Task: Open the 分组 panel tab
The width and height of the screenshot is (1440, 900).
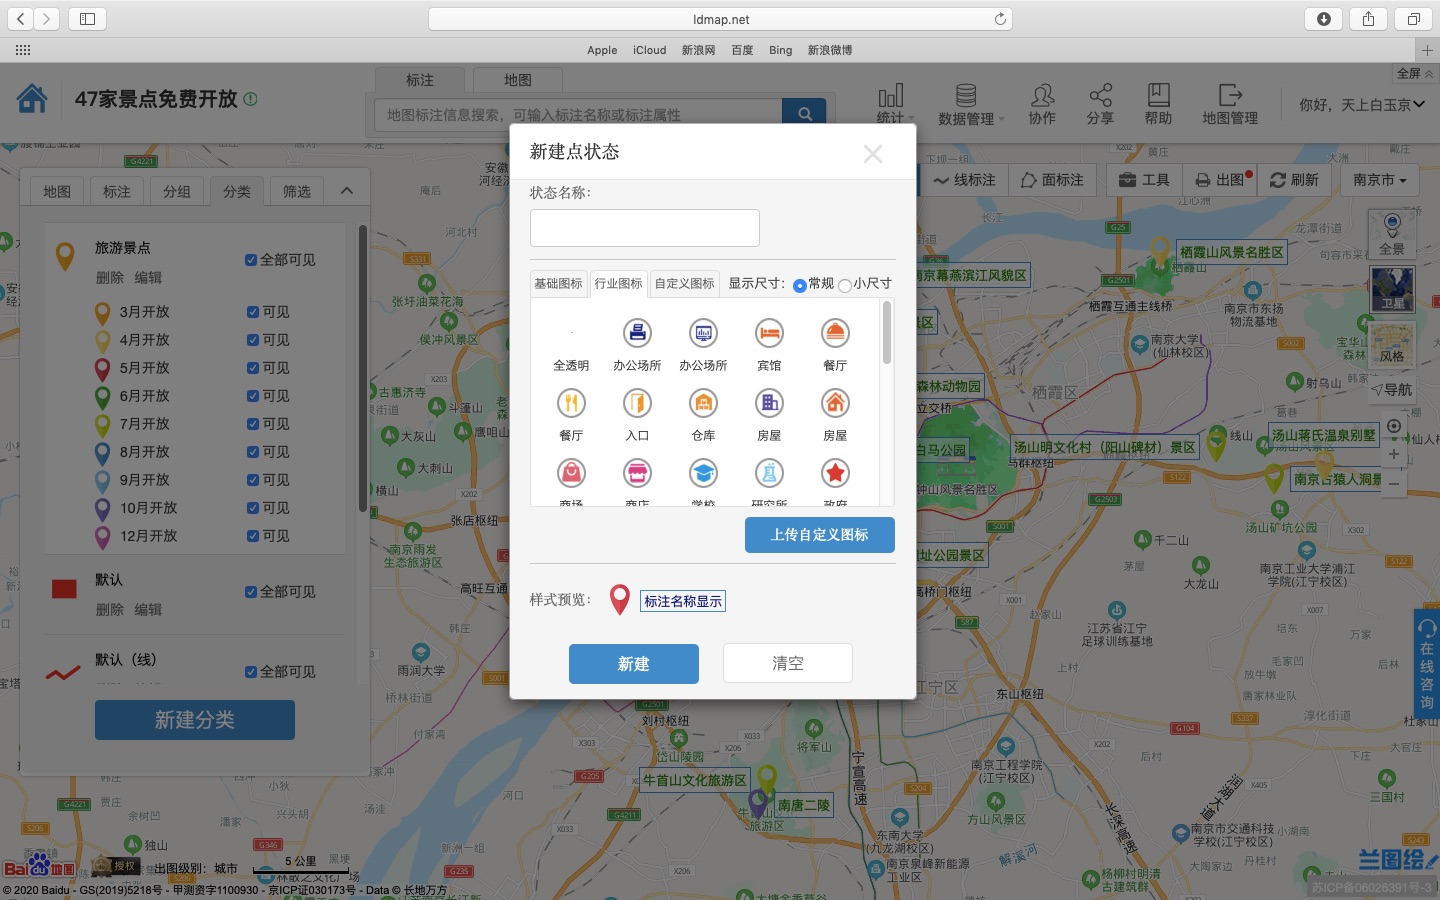Action: click(x=177, y=191)
